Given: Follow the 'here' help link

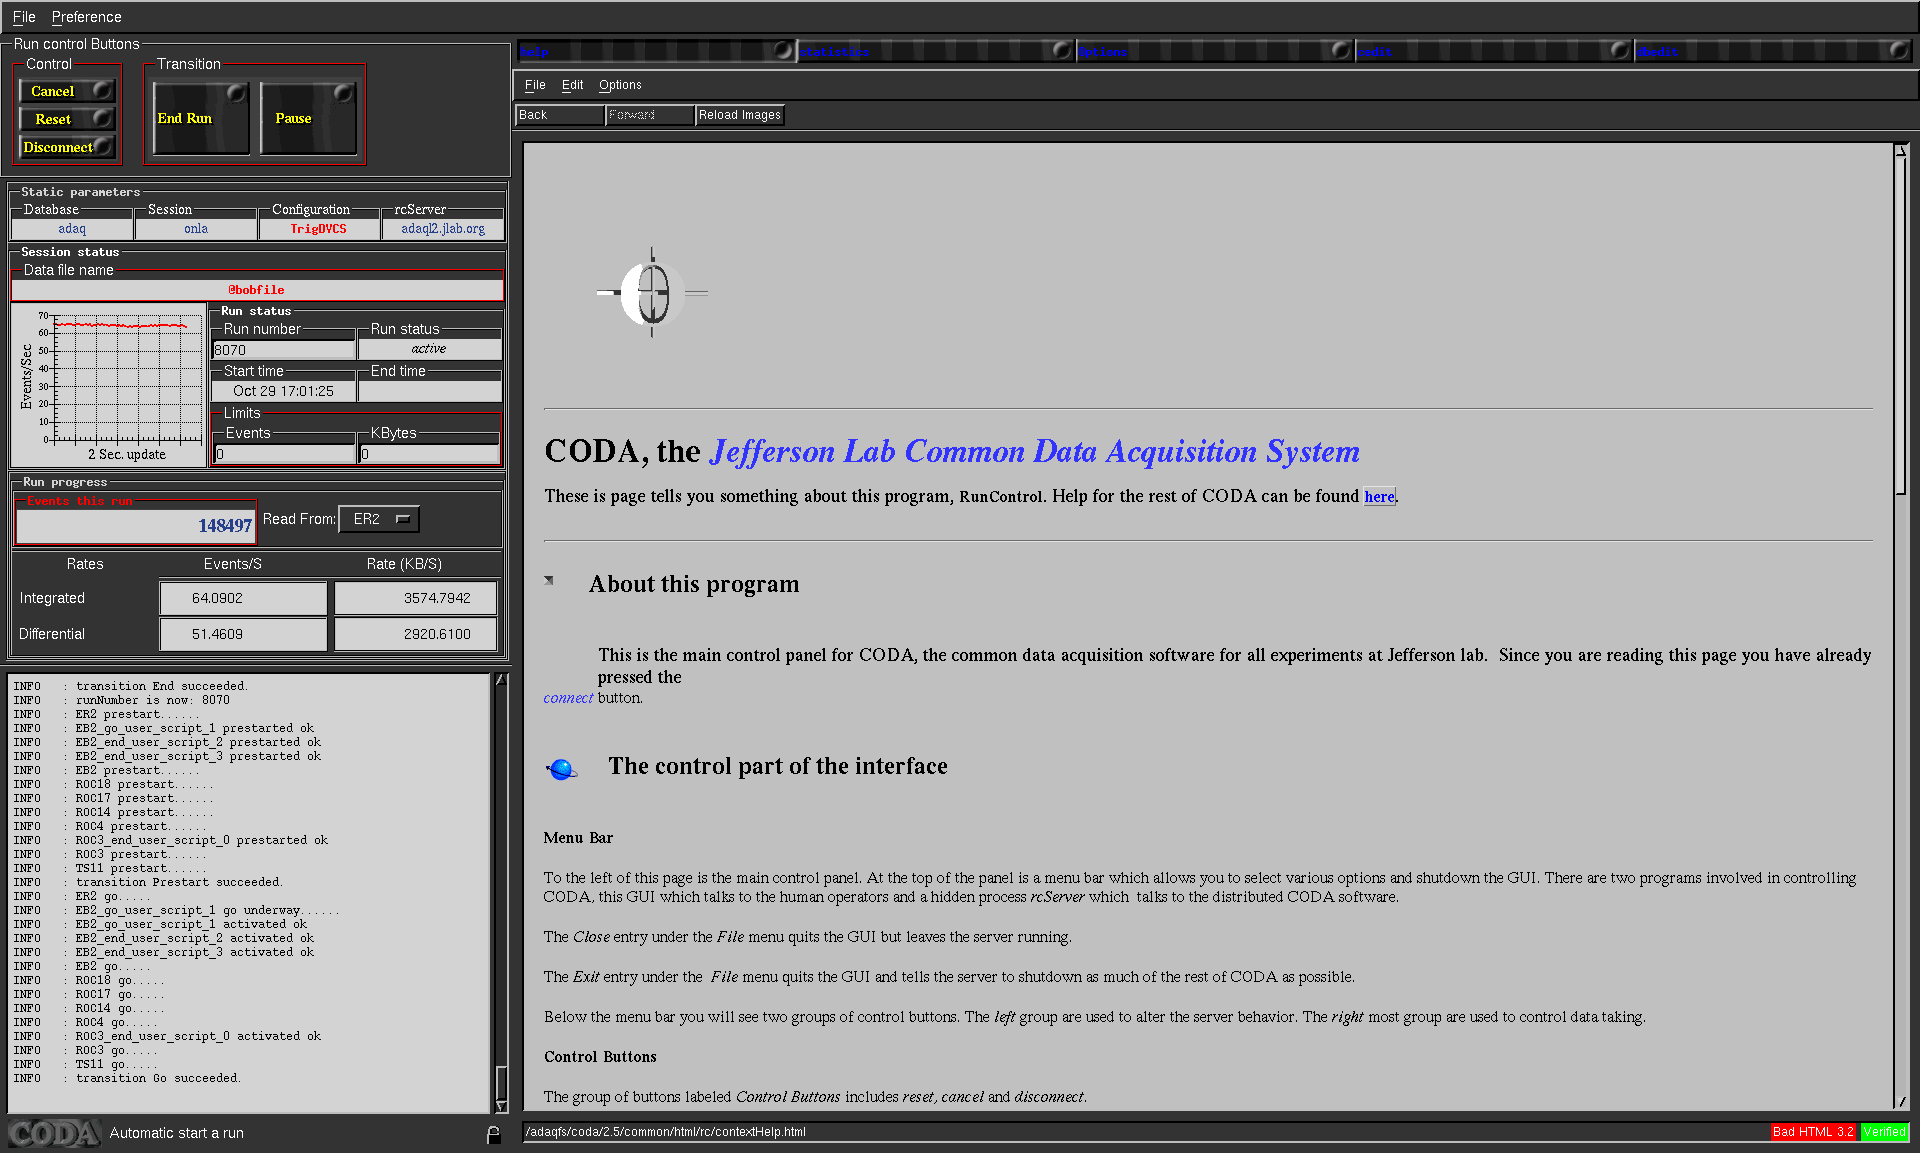Looking at the screenshot, I should [x=1379, y=496].
